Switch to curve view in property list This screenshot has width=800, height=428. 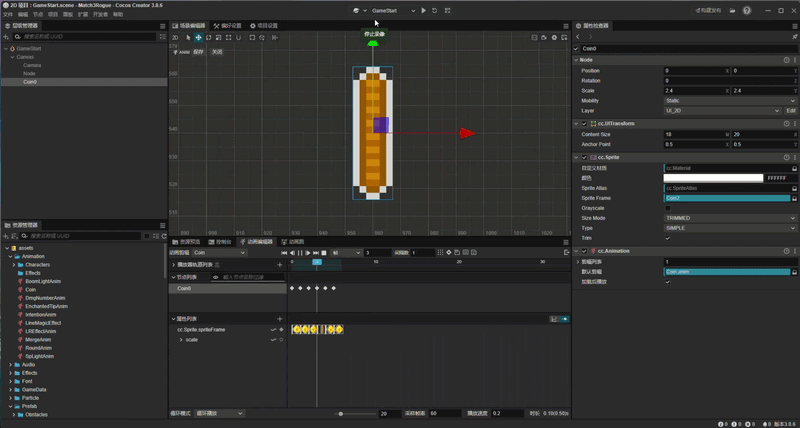(554, 319)
